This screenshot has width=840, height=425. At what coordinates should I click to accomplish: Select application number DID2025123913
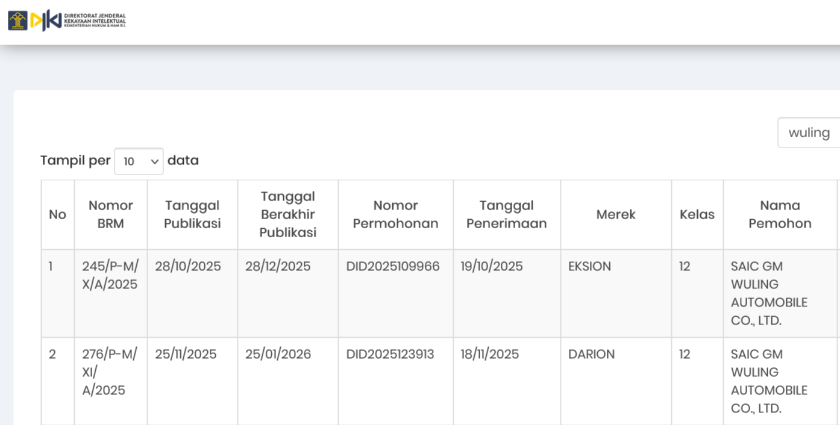tap(390, 354)
